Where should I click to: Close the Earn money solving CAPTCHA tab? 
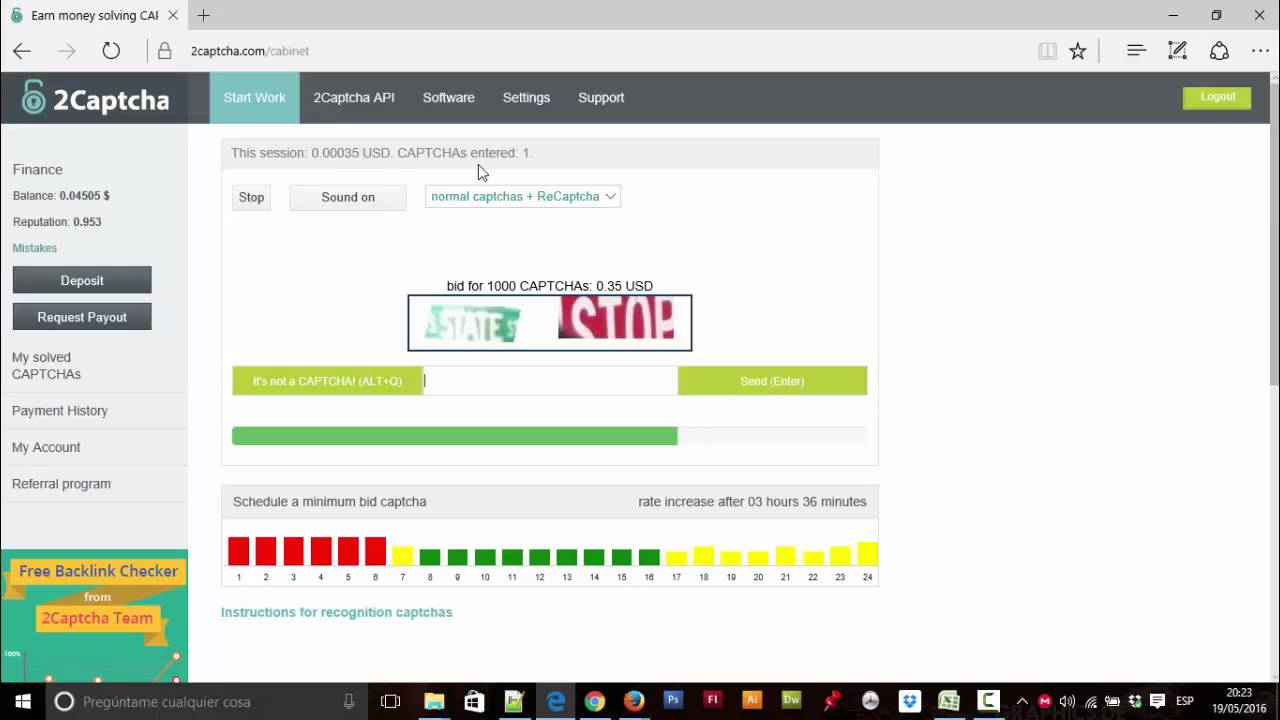coord(173,15)
